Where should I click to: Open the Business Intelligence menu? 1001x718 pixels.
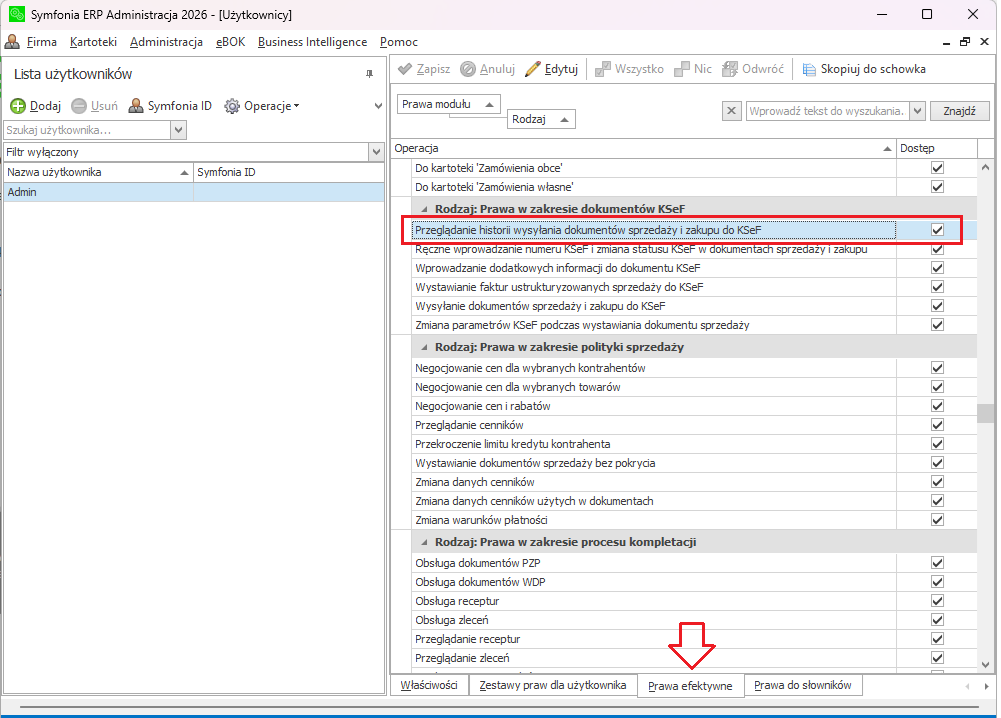[313, 42]
